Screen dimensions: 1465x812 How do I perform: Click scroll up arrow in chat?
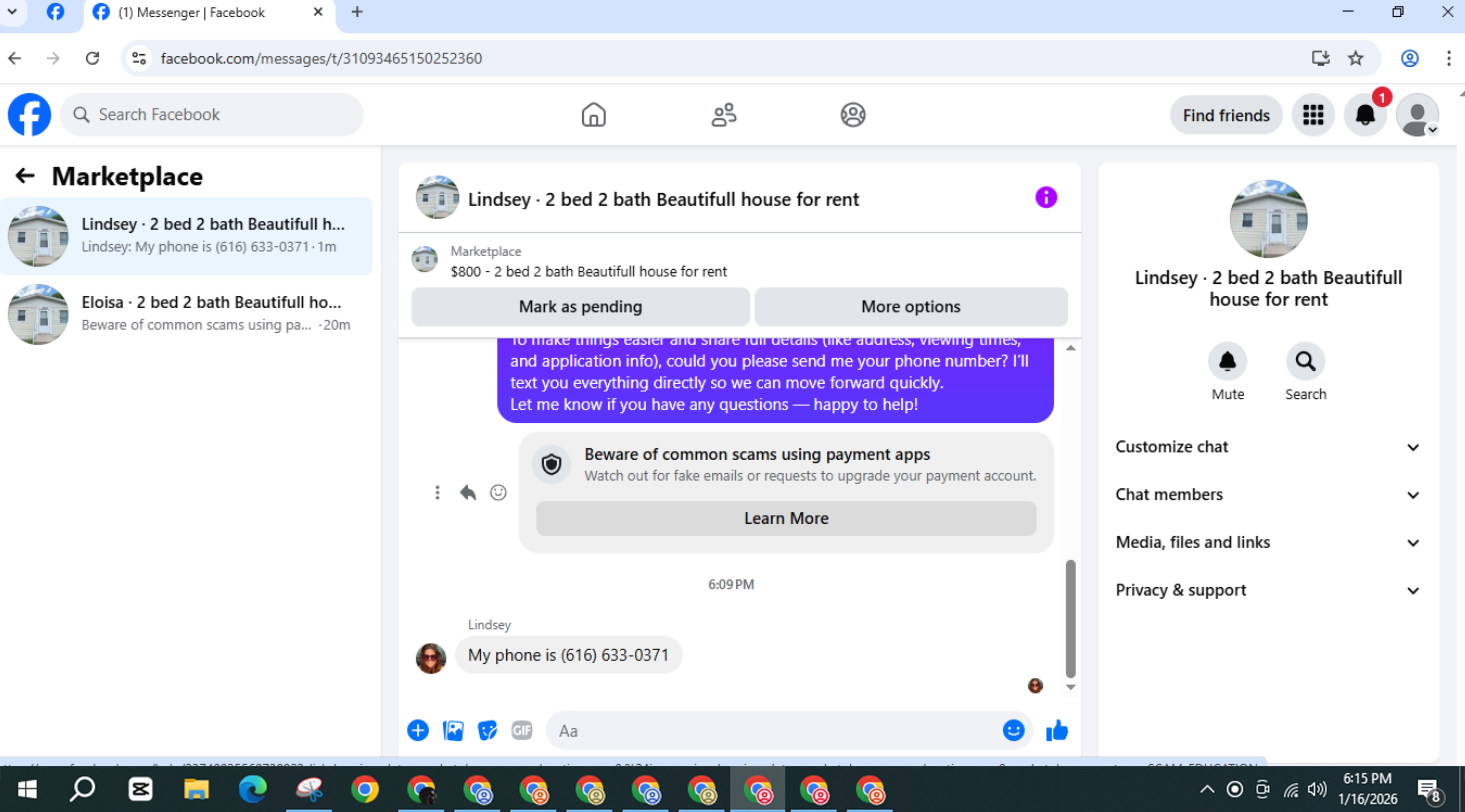1071,348
